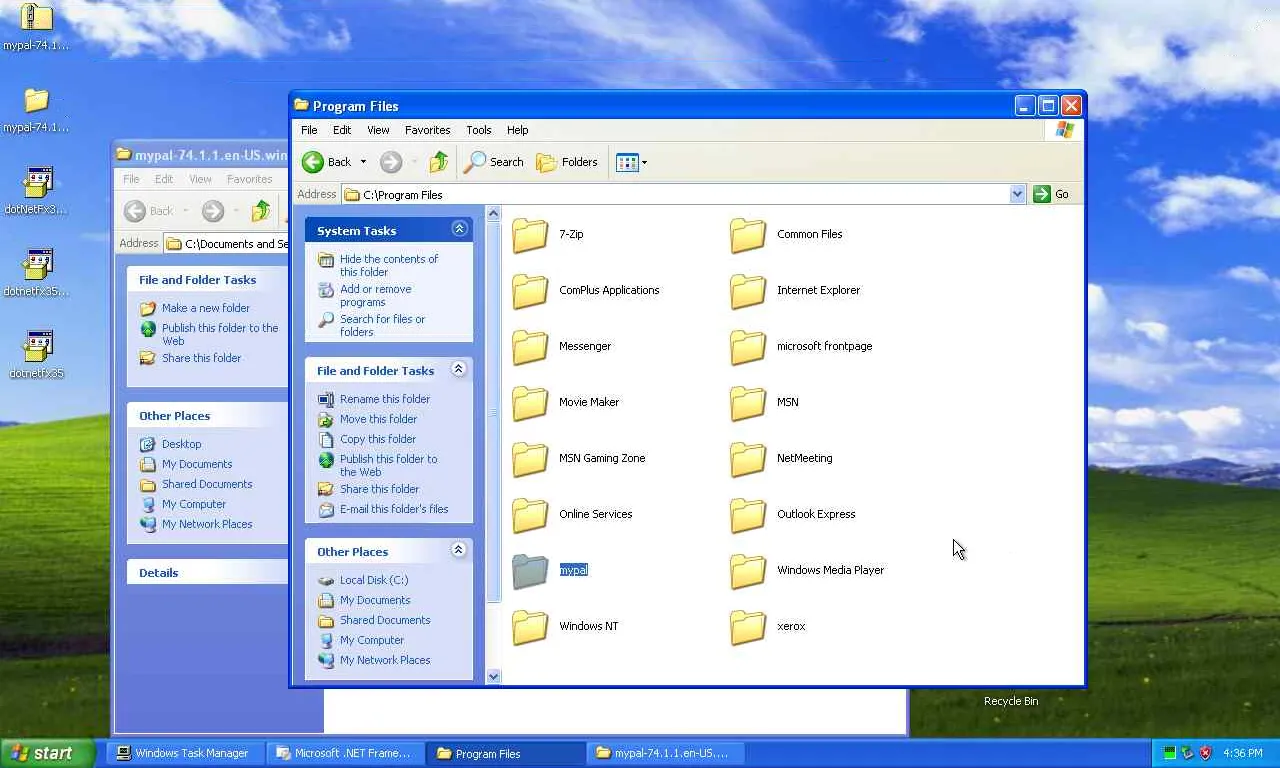Click the security shield tray icon

tap(1206, 753)
